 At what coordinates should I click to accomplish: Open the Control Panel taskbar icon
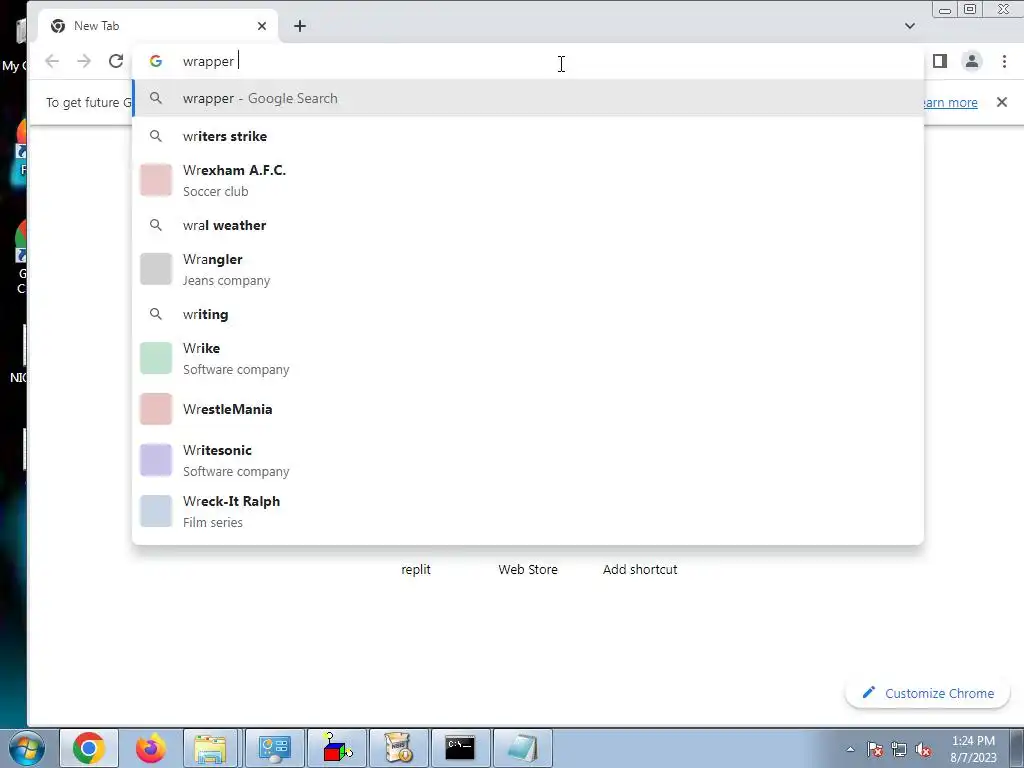tap(274, 748)
